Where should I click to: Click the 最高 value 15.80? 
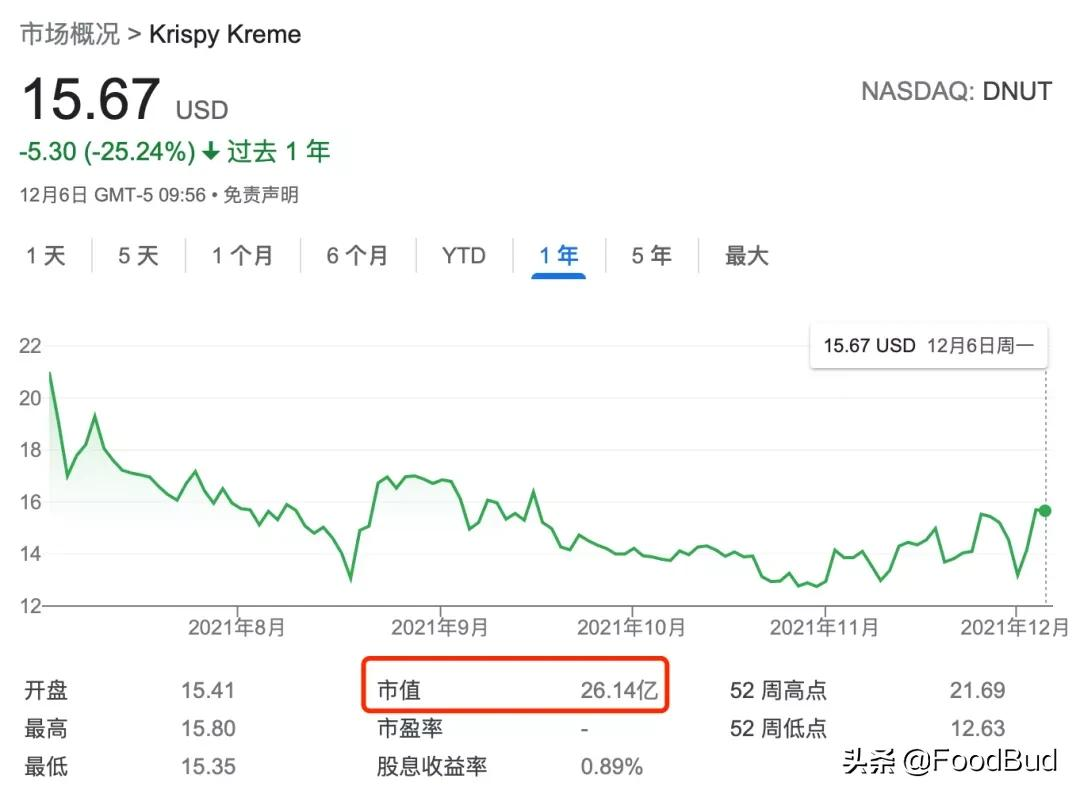[208, 728]
